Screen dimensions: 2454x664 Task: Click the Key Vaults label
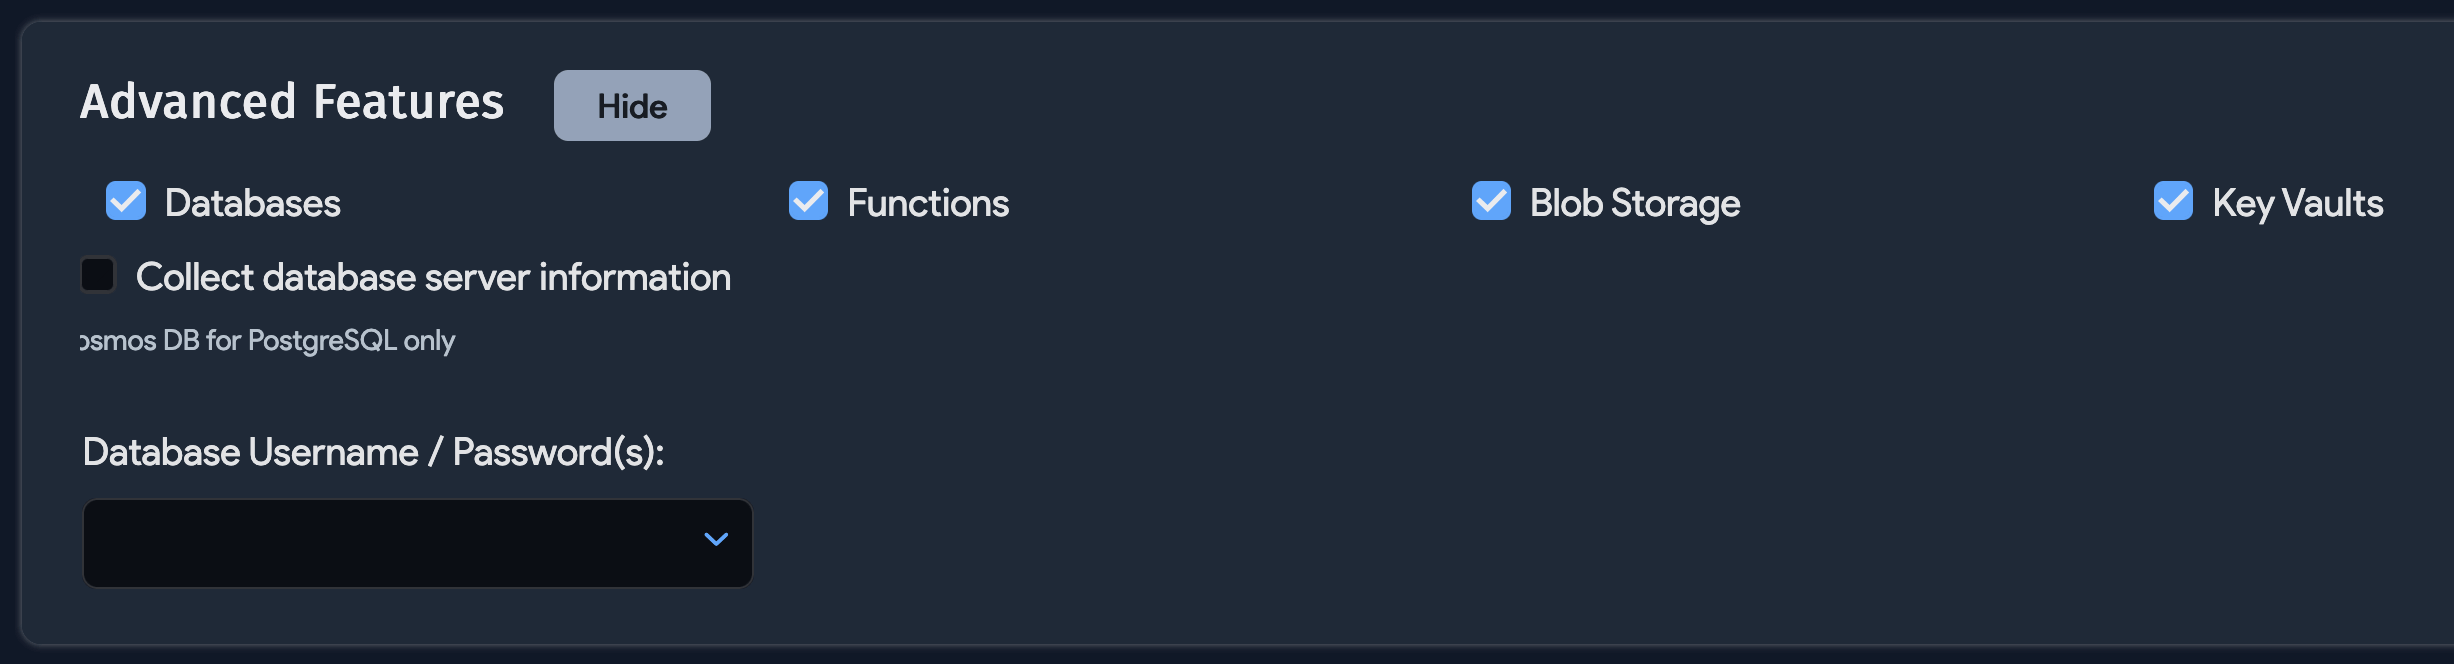[2297, 202]
